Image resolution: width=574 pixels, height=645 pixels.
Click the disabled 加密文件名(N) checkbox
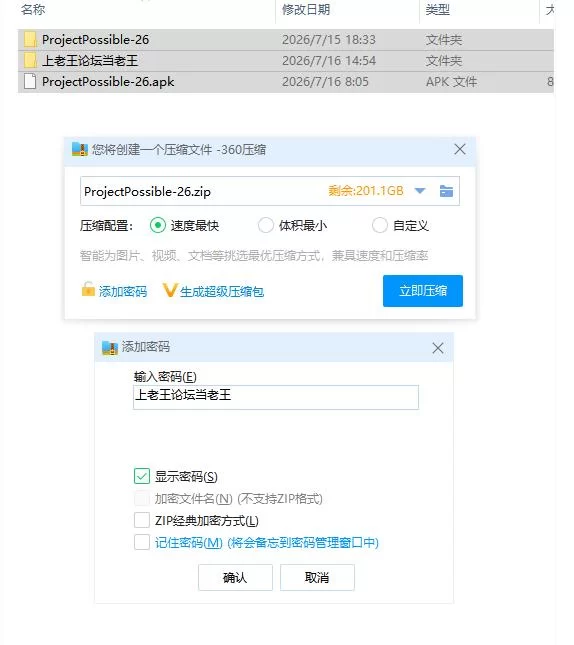tap(142, 498)
